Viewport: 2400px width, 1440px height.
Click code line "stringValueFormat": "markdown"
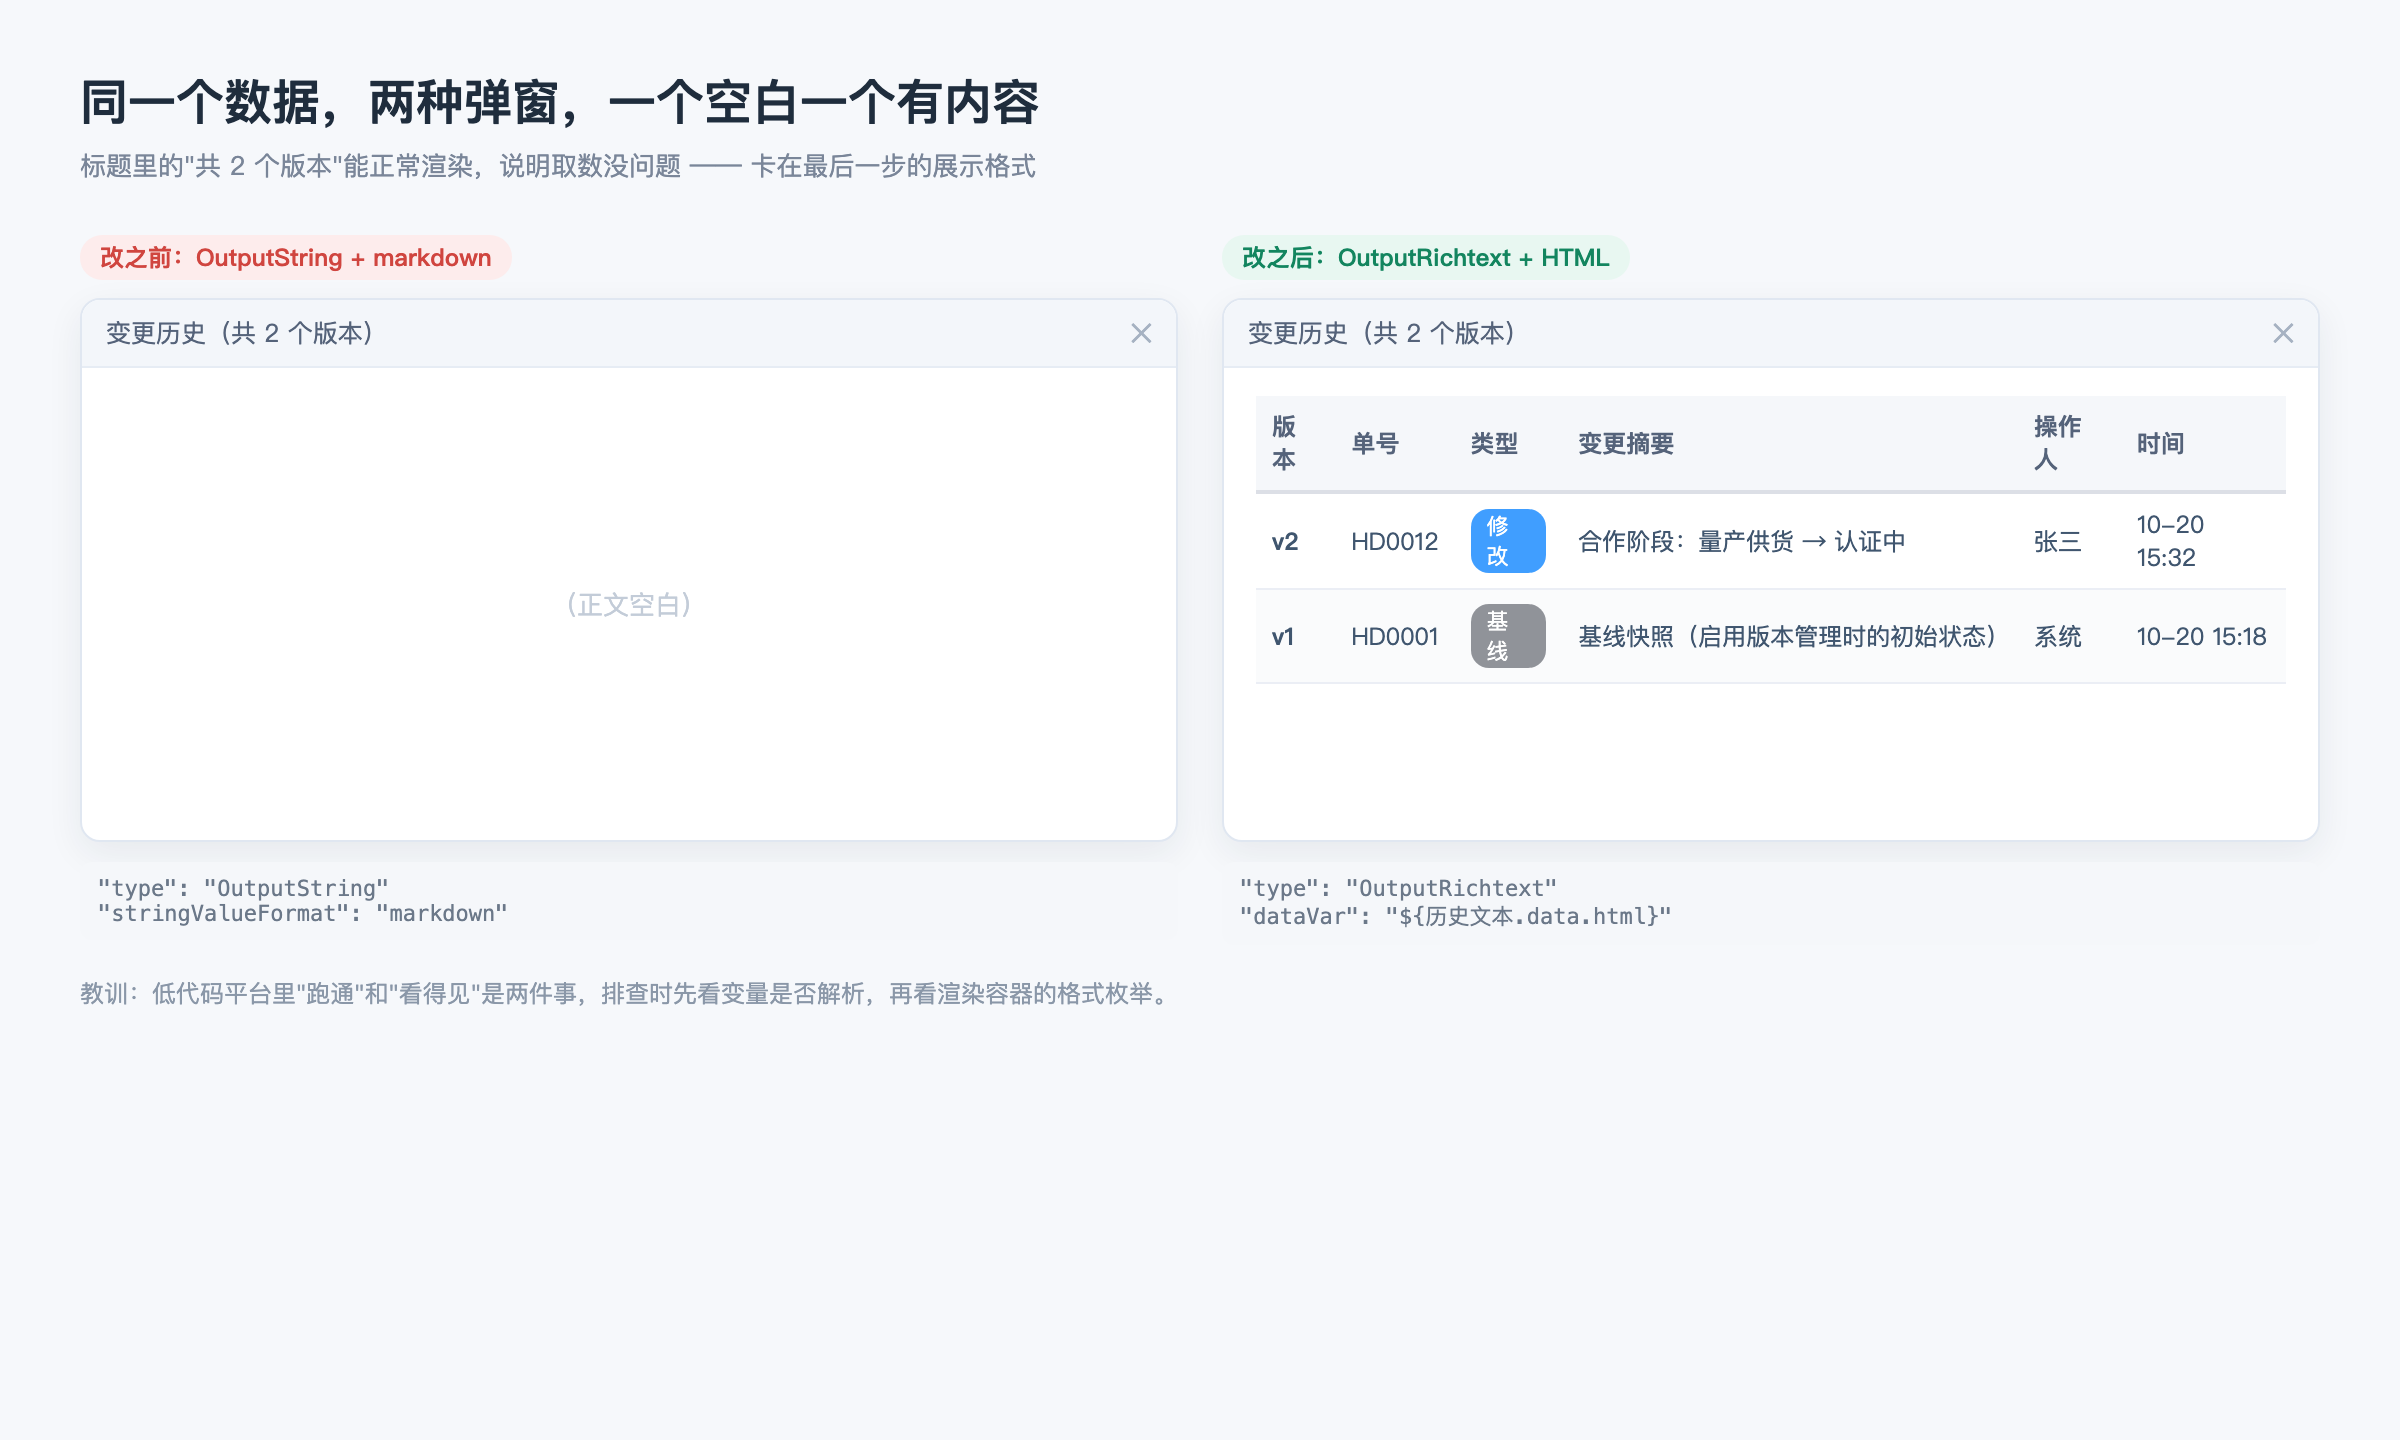pyautogui.click(x=303, y=914)
